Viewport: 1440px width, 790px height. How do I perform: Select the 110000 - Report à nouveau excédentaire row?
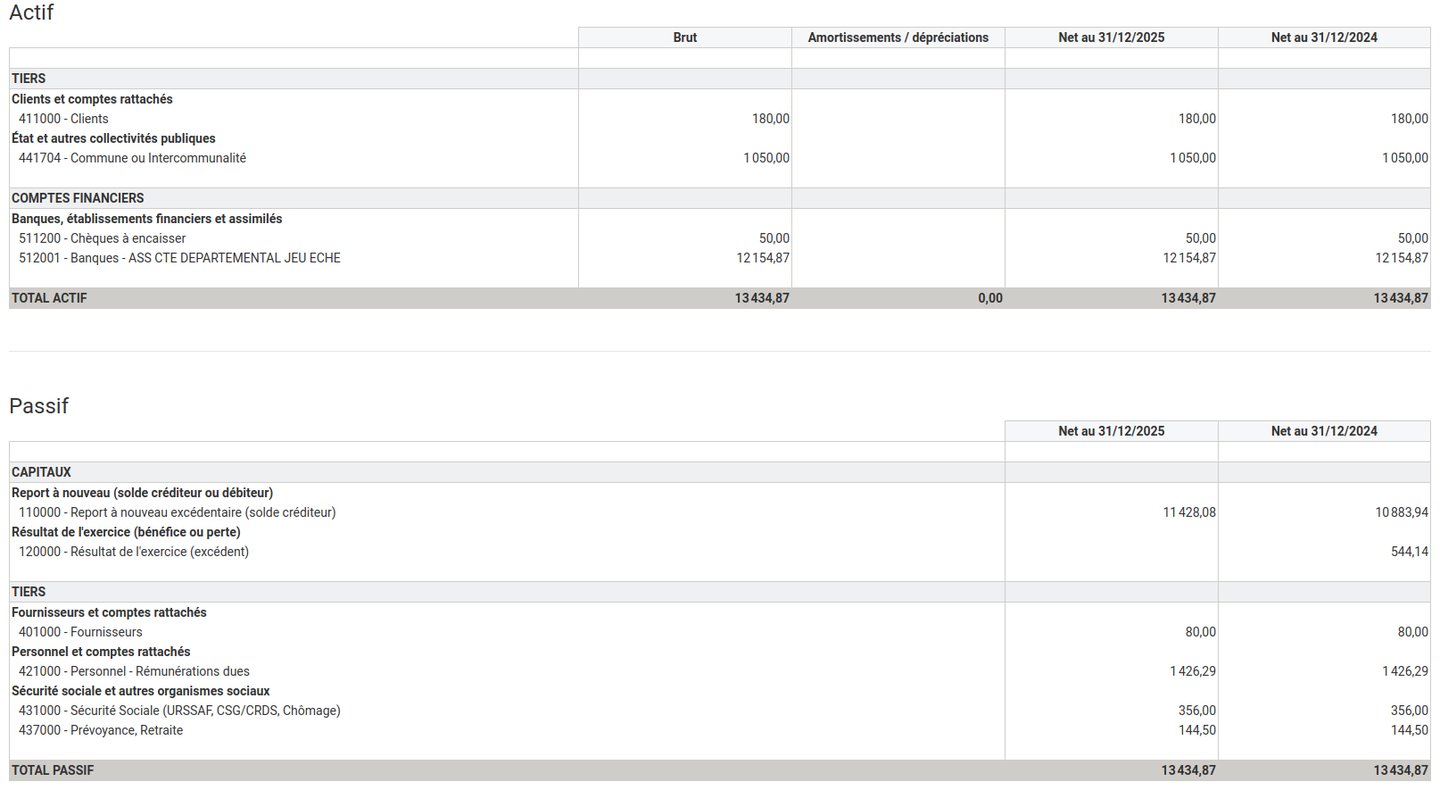tap(177, 512)
